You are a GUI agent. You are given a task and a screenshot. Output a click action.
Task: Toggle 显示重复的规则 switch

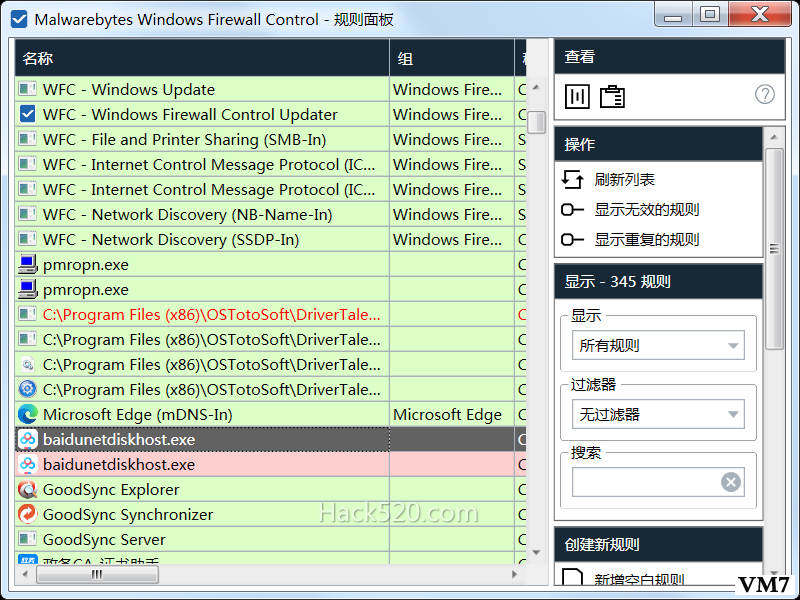click(572, 239)
